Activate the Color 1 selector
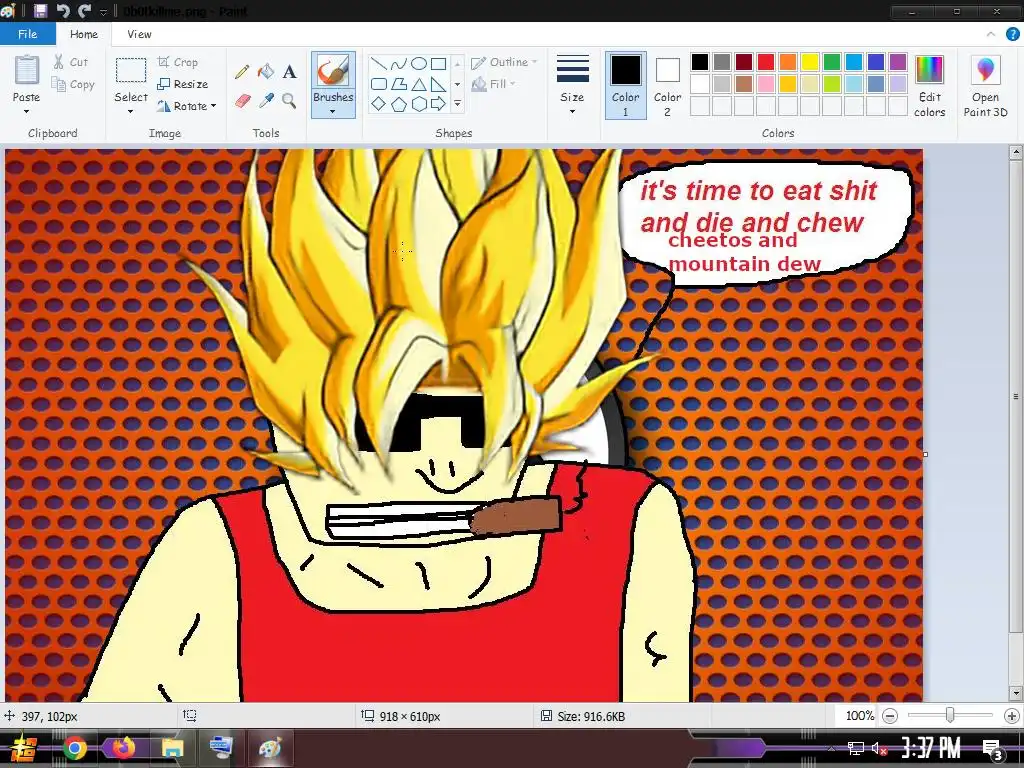1024x768 pixels. pyautogui.click(x=626, y=86)
